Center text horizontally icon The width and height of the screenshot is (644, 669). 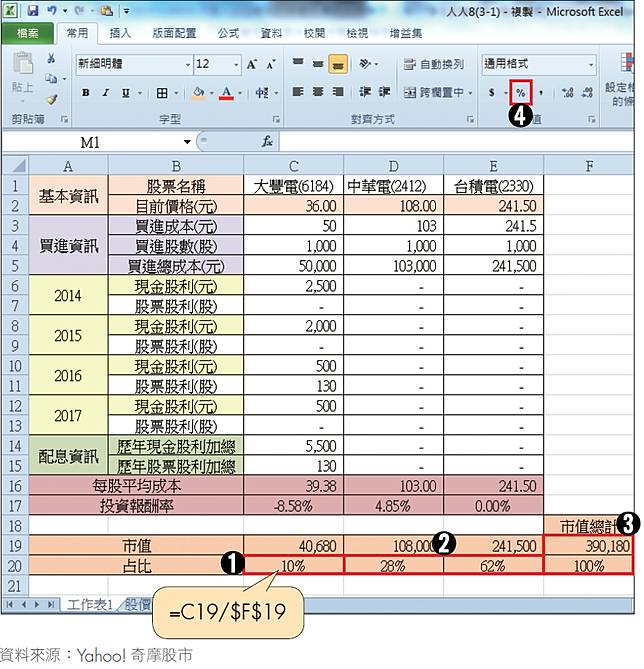[318, 92]
